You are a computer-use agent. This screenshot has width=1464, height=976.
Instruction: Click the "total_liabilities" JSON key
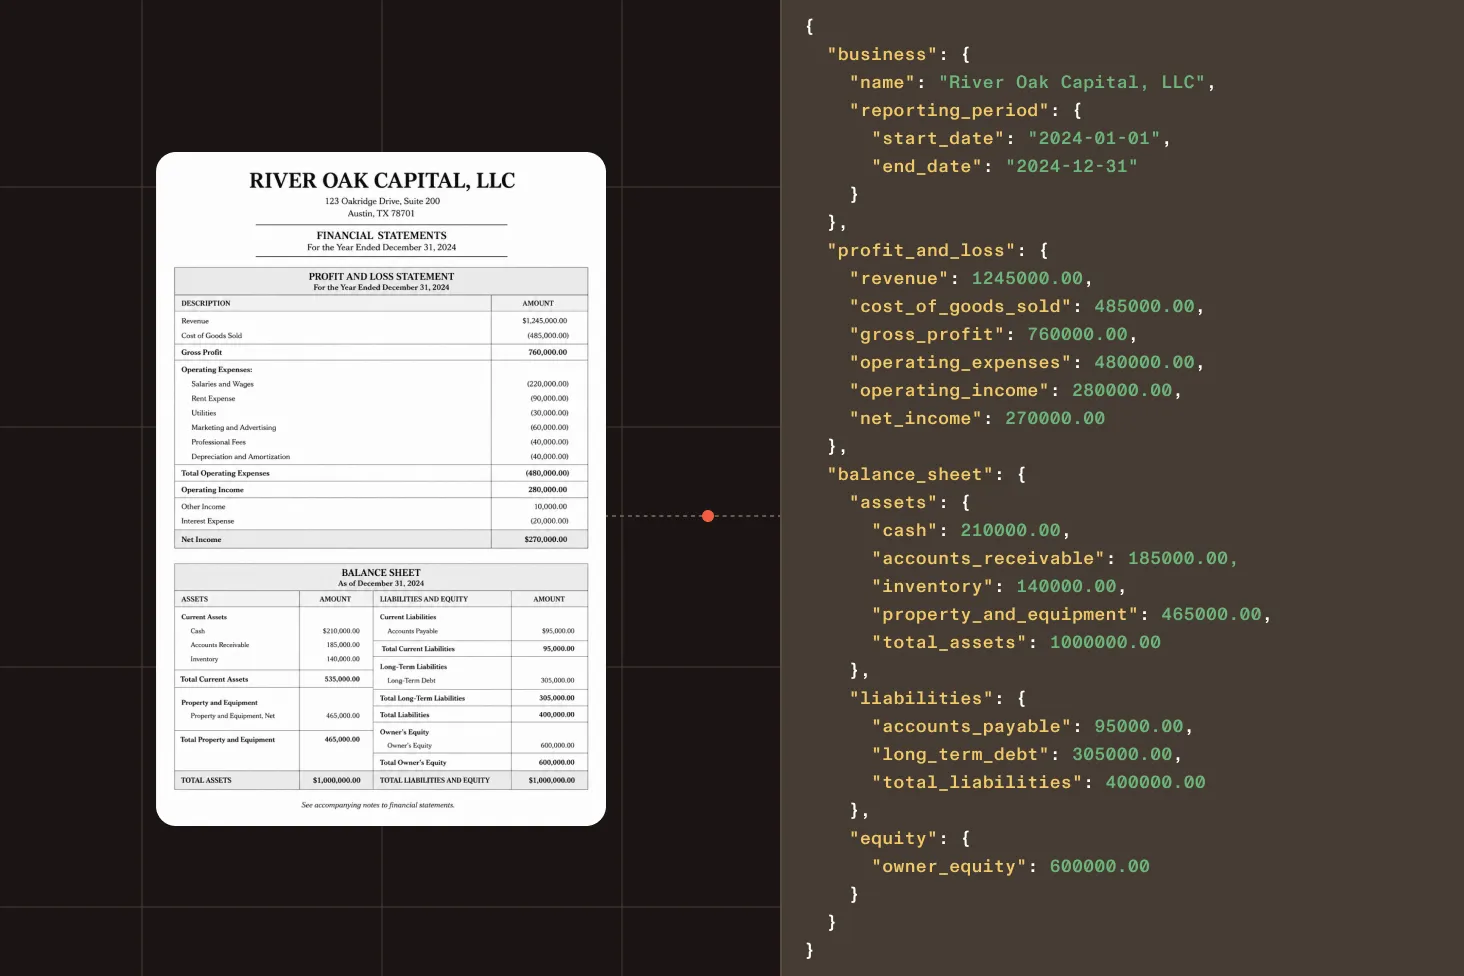tap(978, 782)
